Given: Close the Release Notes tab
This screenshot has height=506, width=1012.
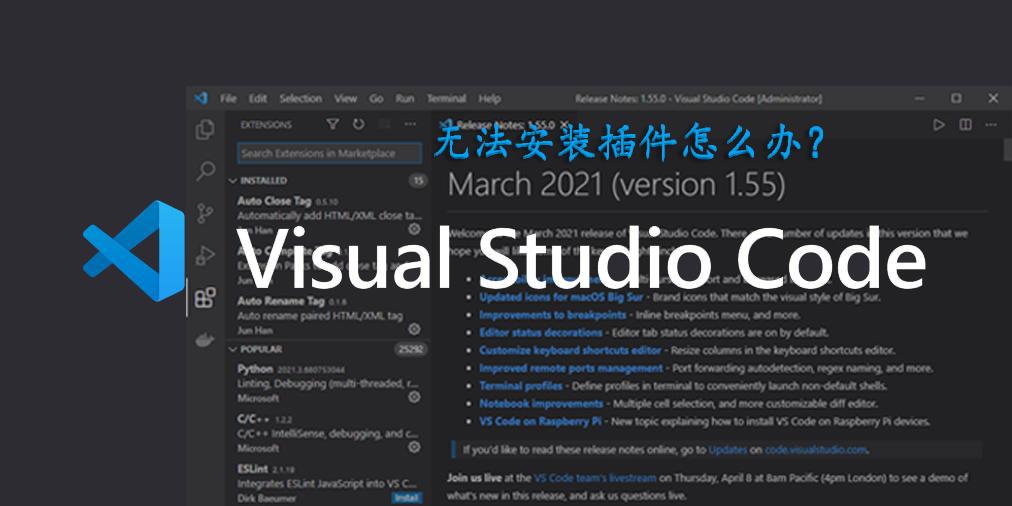Looking at the screenshot, I should [x=565, y=125].
